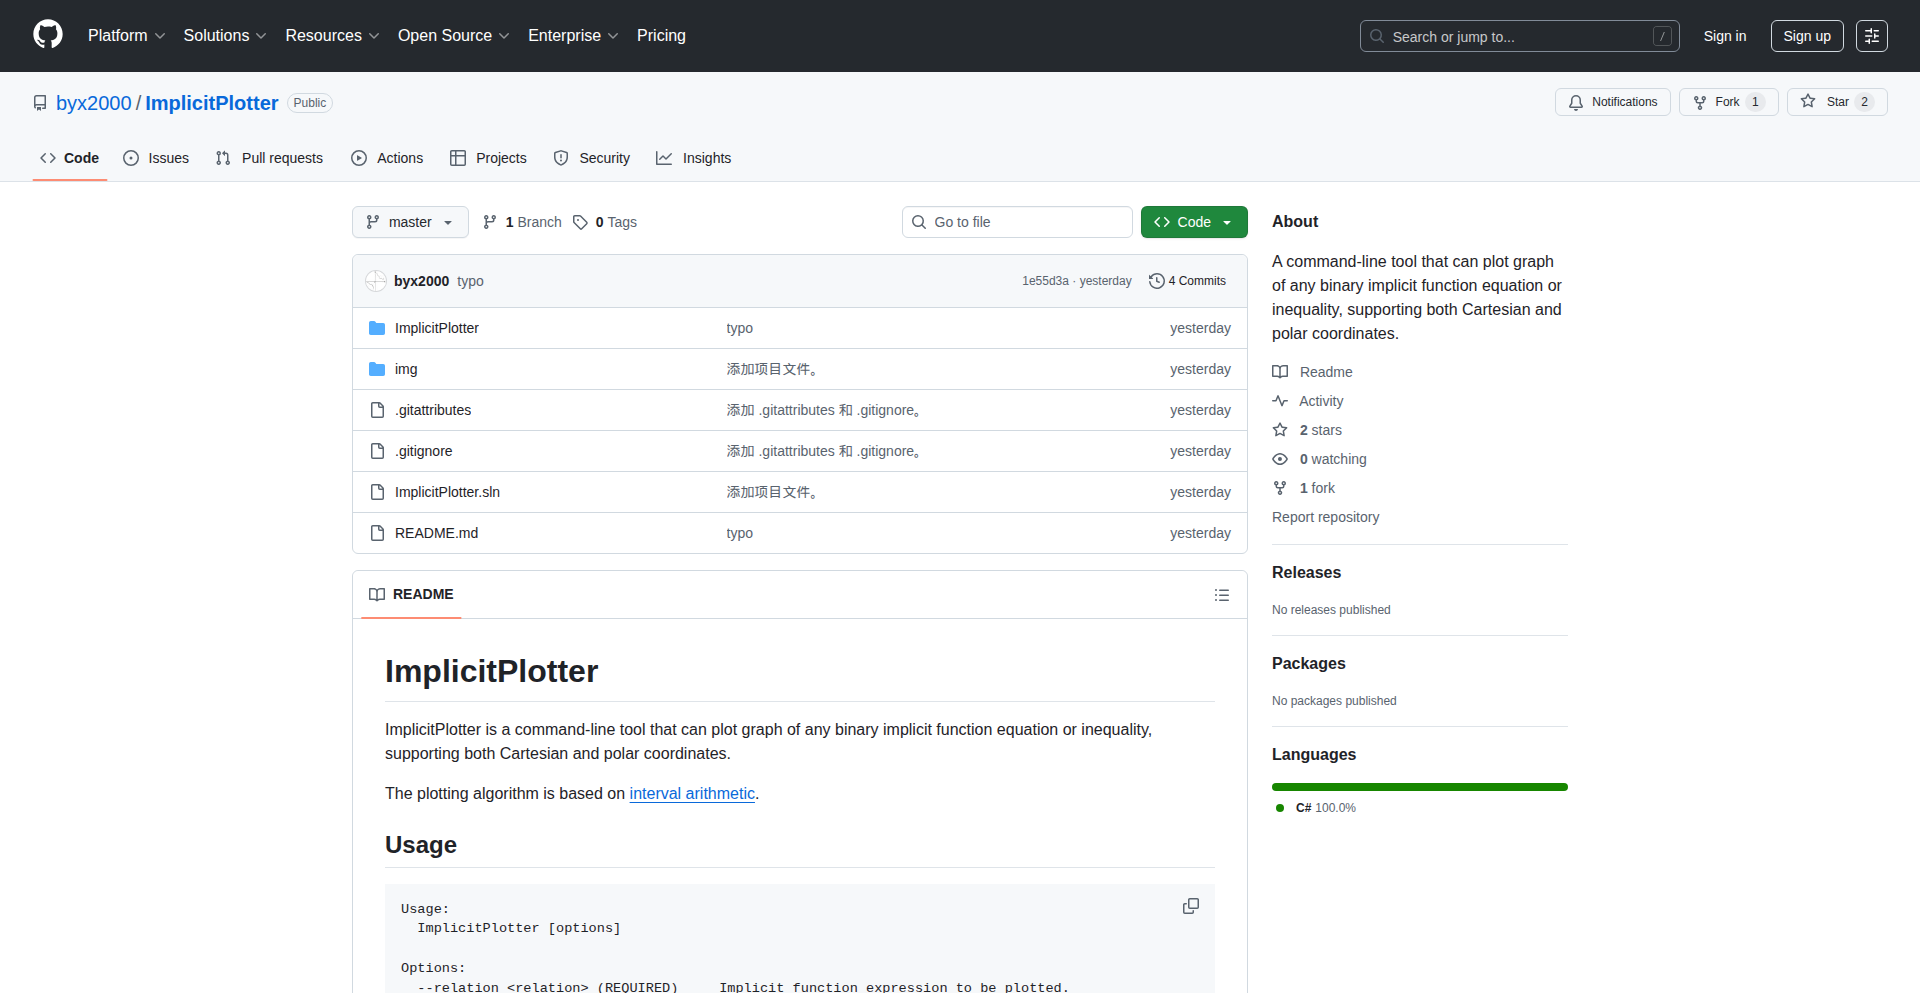Expand the Platform menu
This screenshot has width=1920, height=993.
point(126,36)
